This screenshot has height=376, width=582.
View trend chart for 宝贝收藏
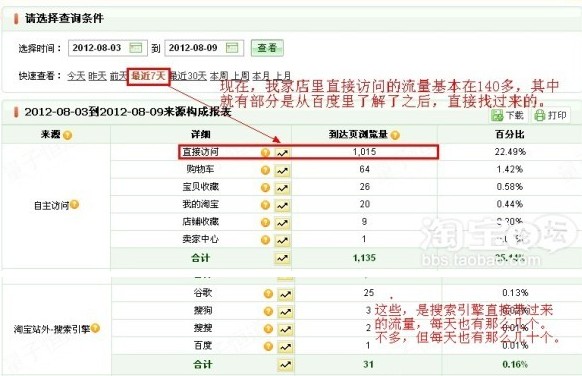coord(282,188)
